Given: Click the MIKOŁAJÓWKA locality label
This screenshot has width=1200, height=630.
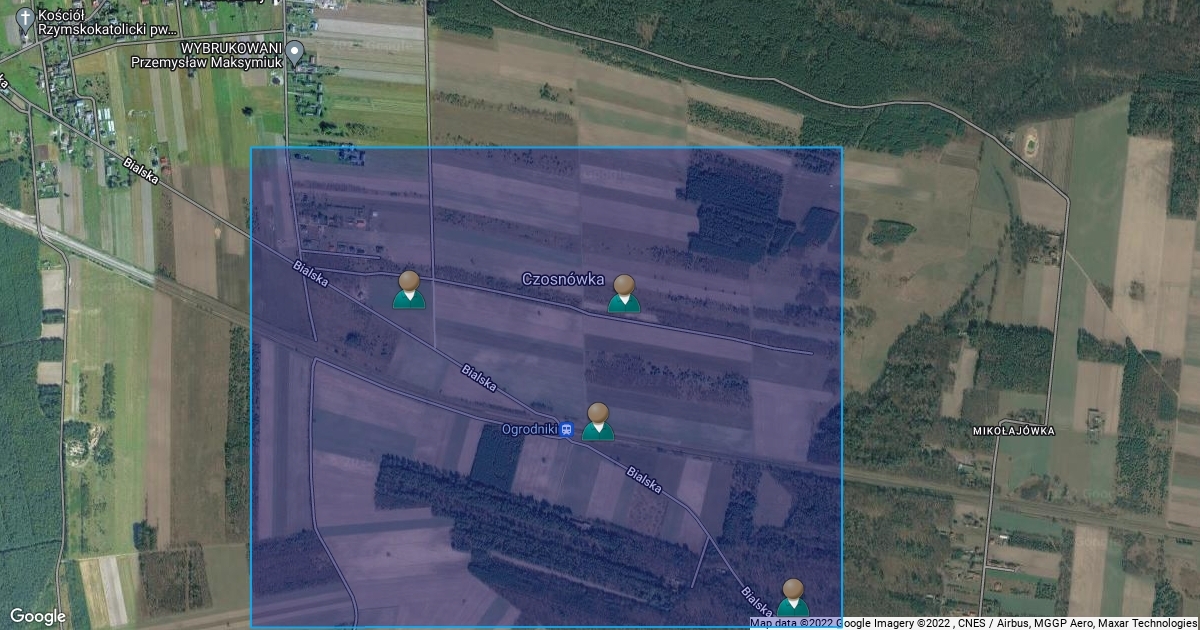Looking at the screenshot, I should click(x=1013, y=431).
